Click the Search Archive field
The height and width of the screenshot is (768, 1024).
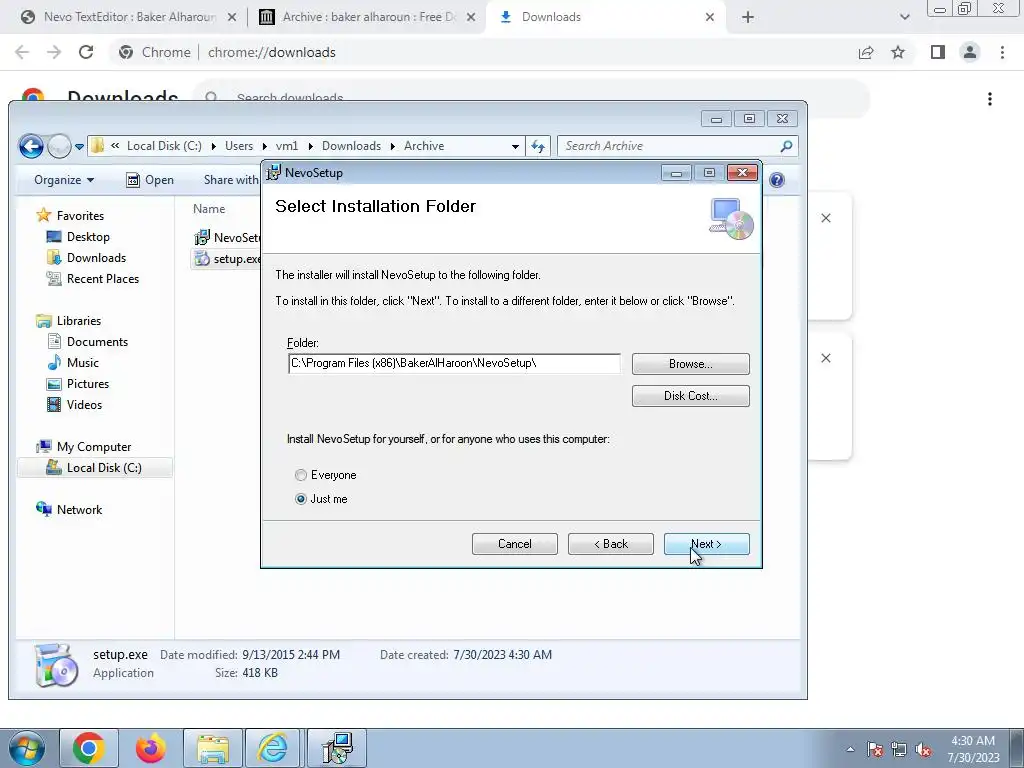pos(669,146)
